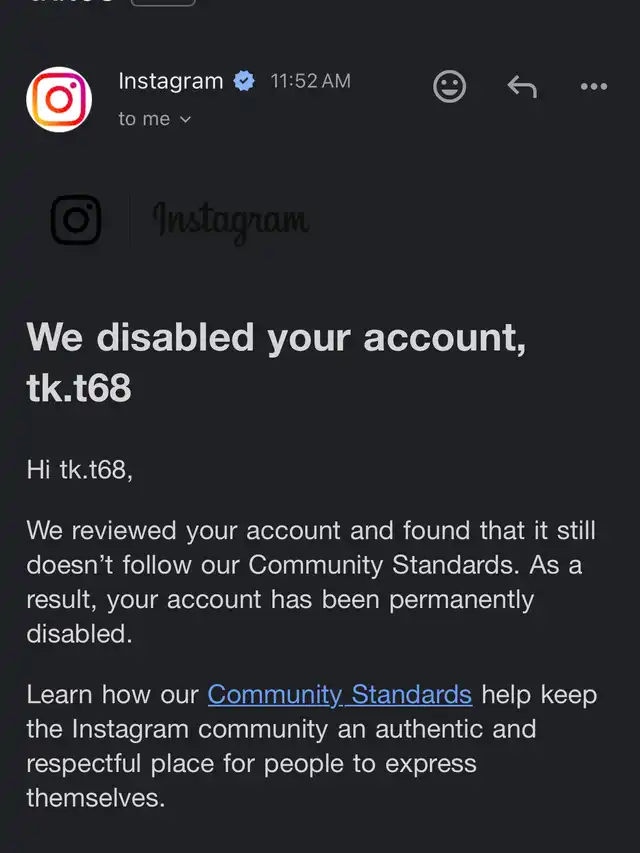Tap the word "disabled." ending the first paragraph
Screen dimensions: 640x853
[79, 634]
